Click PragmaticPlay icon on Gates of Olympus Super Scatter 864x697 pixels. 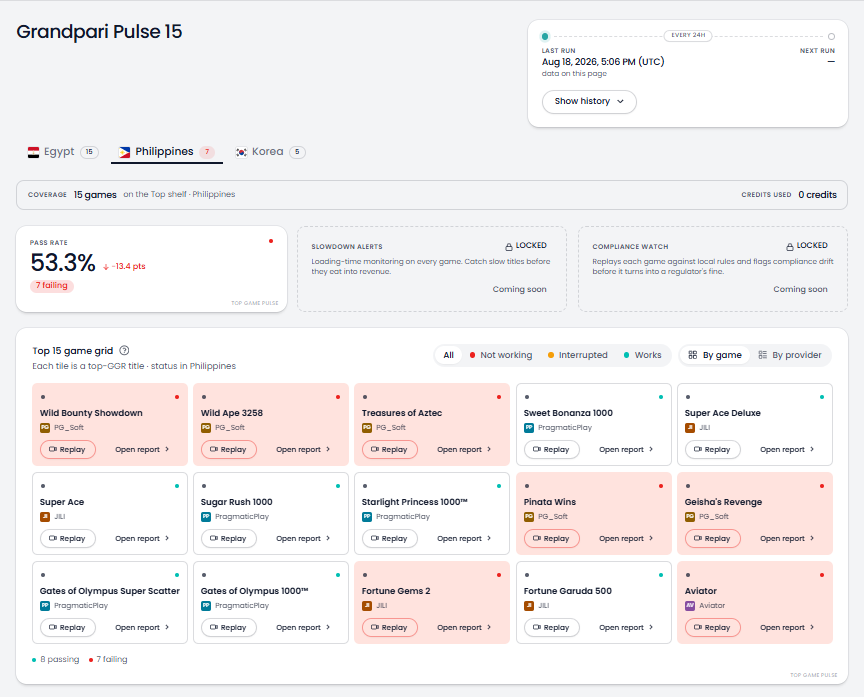point(45,606)
